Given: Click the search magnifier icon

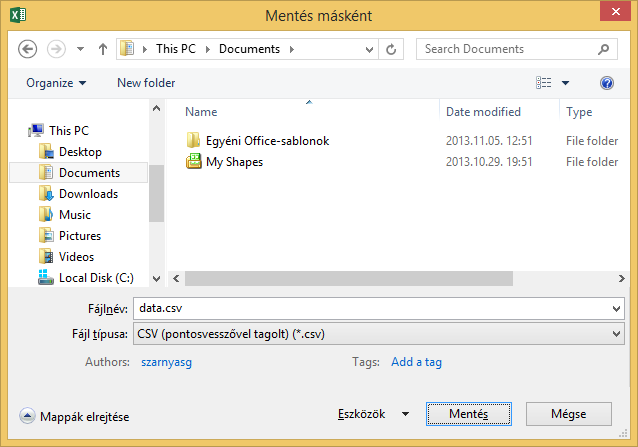Looking at the screenshot, I should (603, 48).
